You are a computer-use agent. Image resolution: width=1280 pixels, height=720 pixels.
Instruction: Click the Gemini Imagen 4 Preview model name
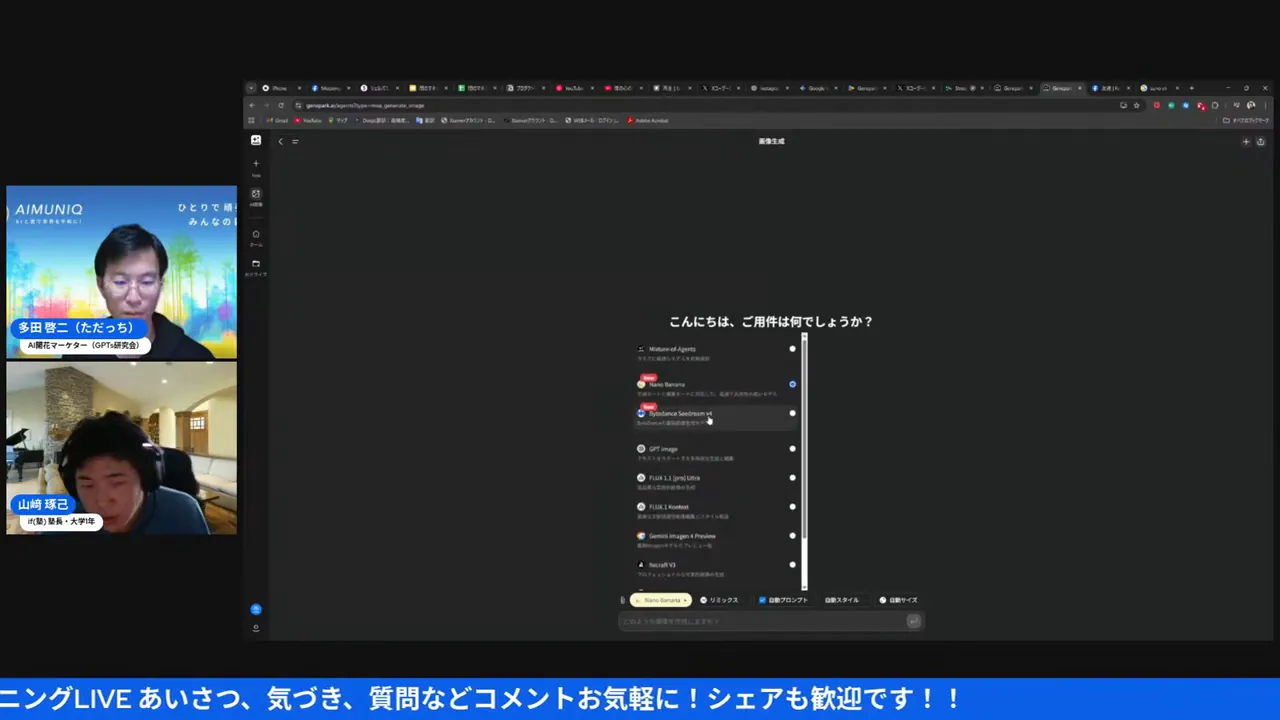coord(682,536)
